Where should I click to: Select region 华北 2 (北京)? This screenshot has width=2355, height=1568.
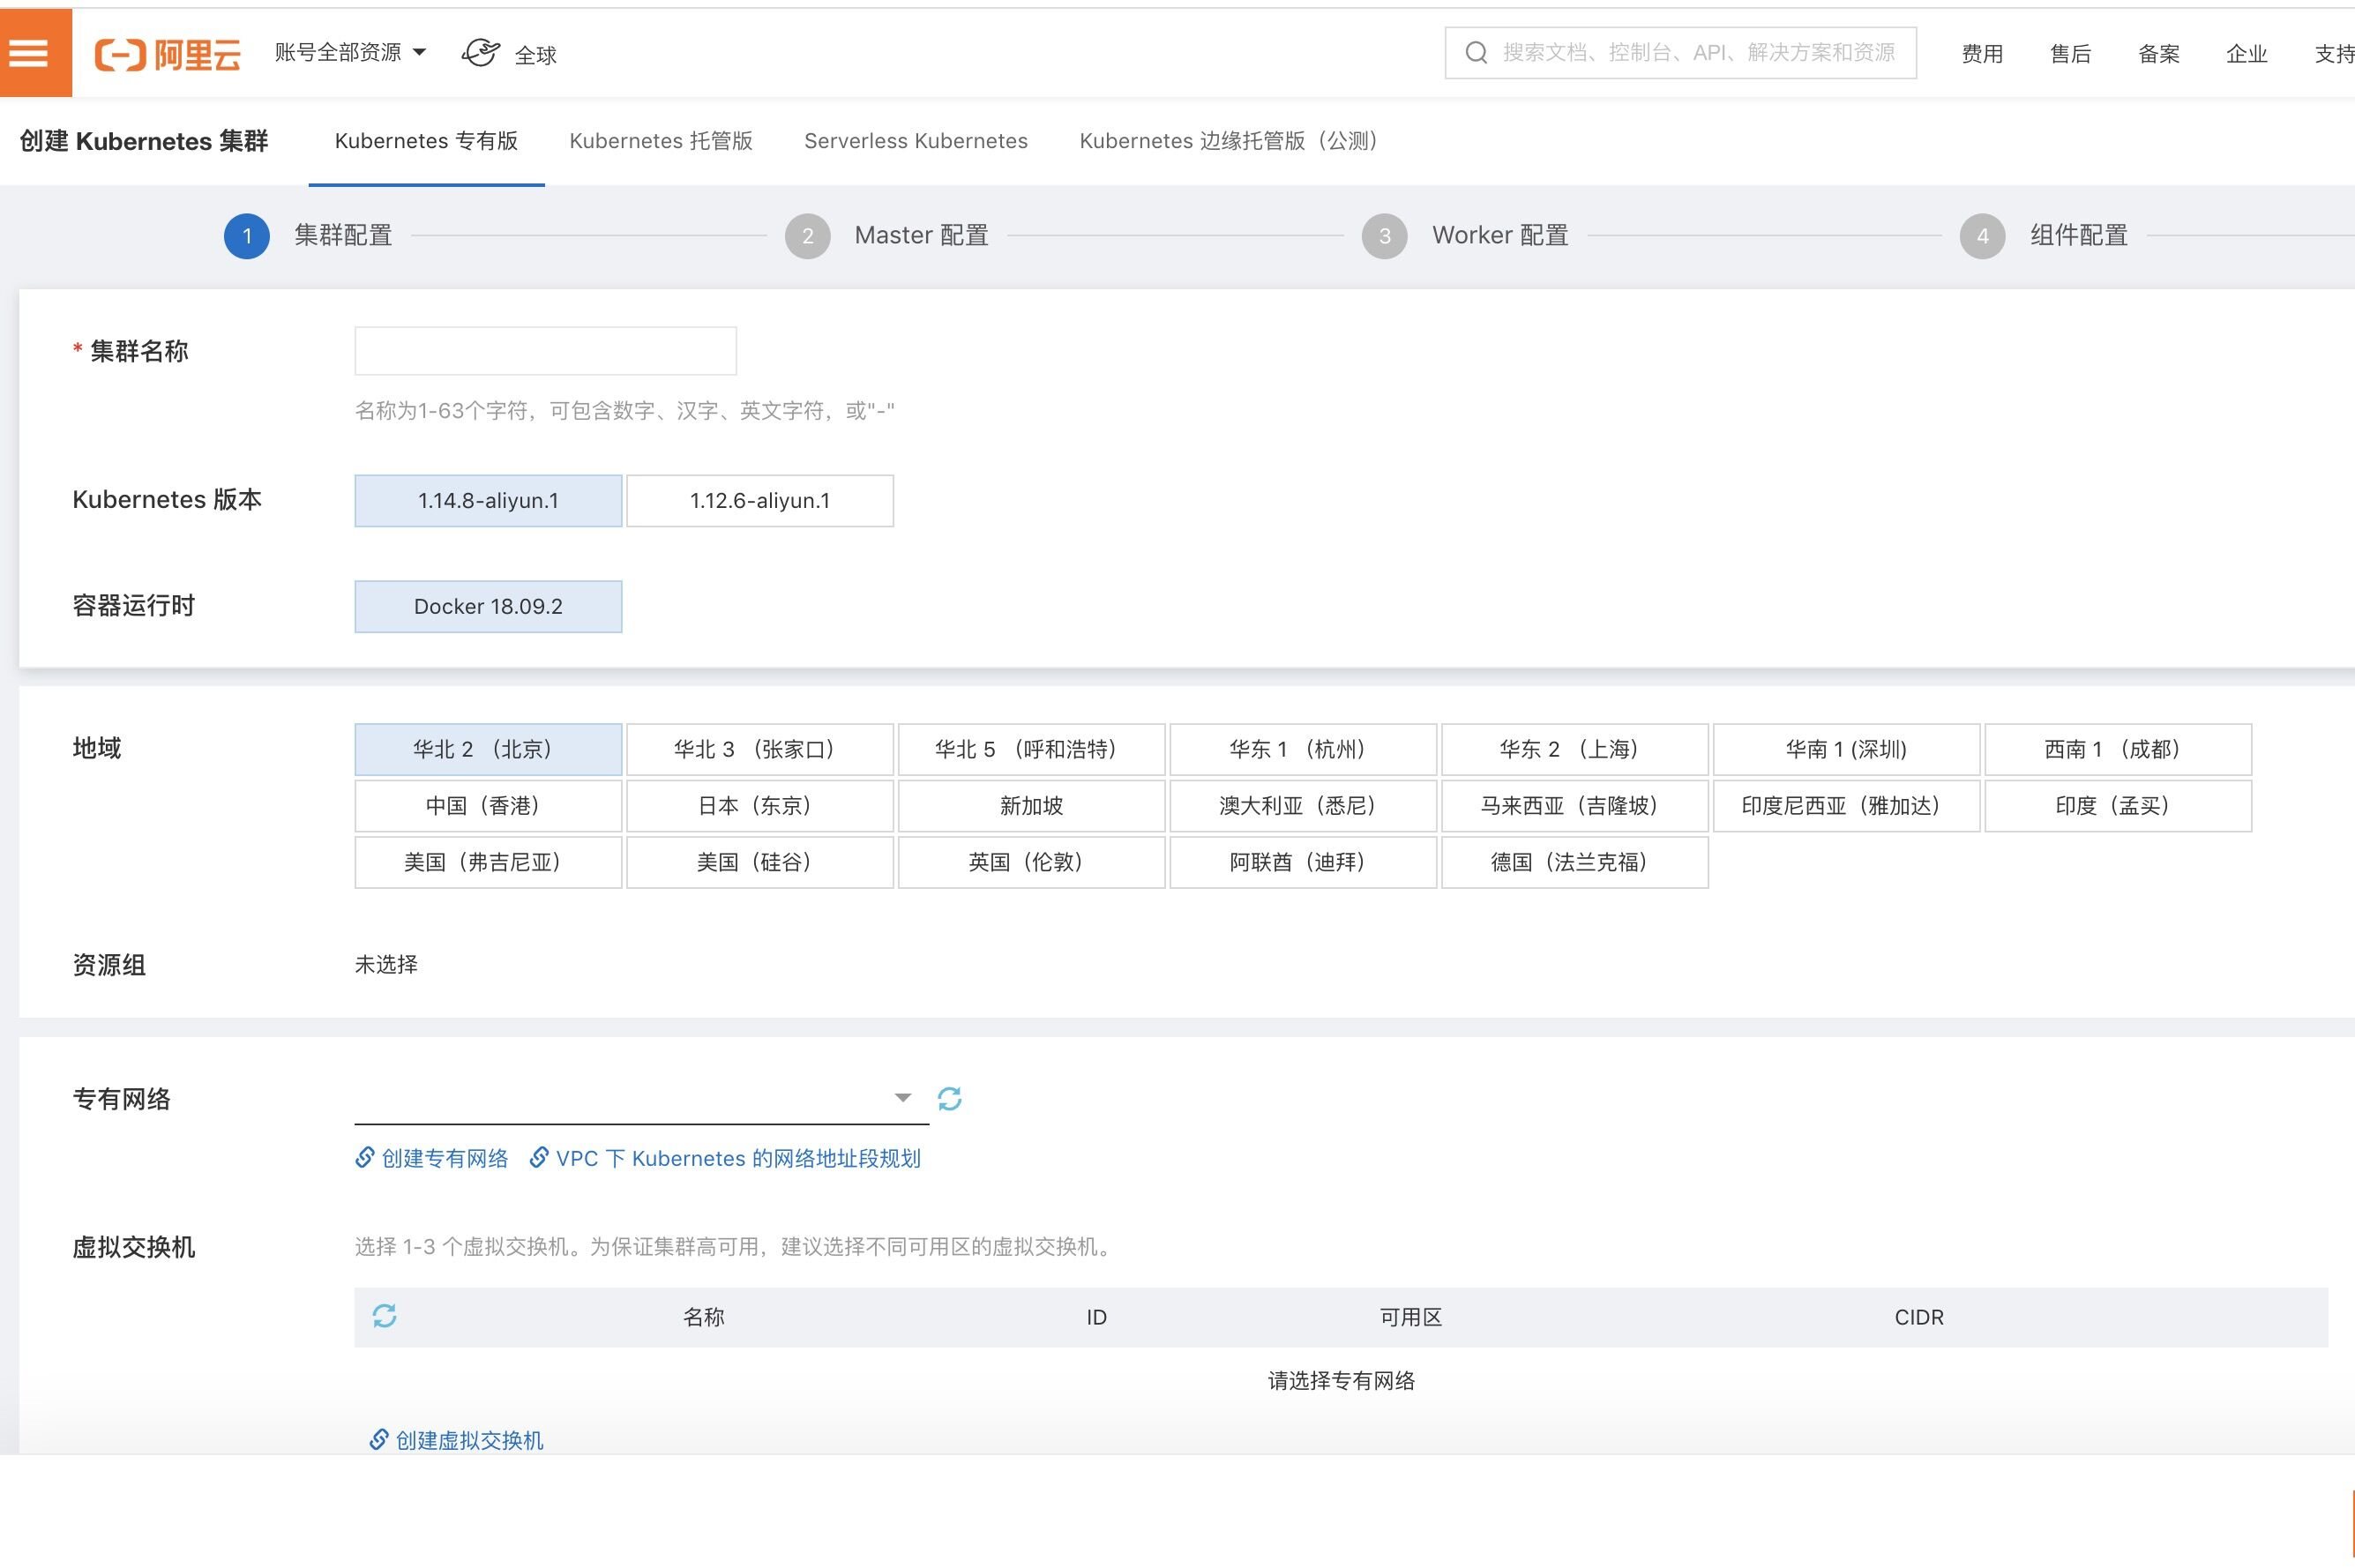coord(488,750)
